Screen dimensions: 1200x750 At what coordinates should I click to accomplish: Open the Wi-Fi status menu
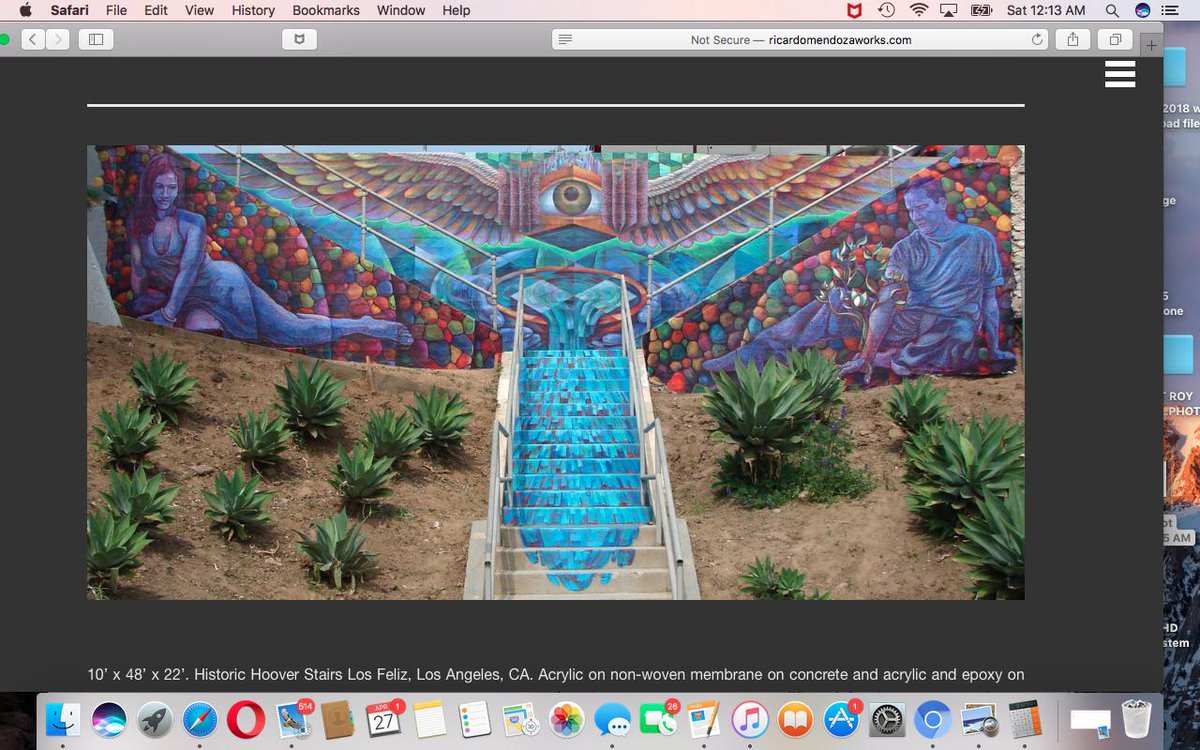(x=919, y=10)
